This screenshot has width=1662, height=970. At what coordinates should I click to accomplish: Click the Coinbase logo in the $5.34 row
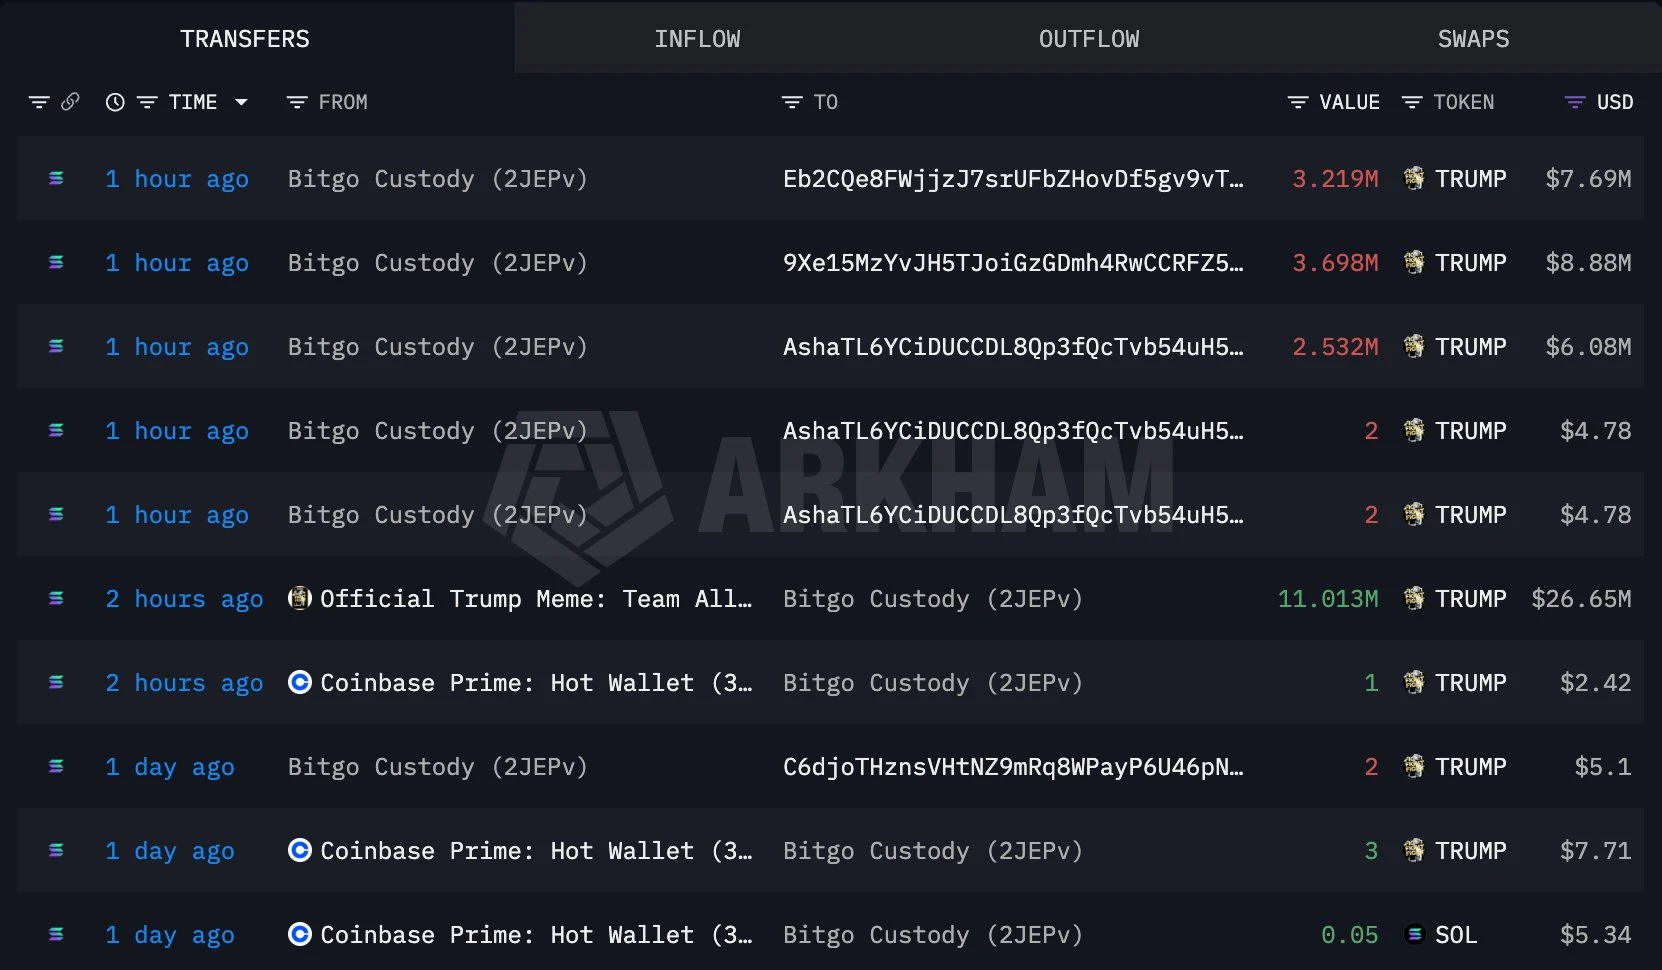pos(299,934)
